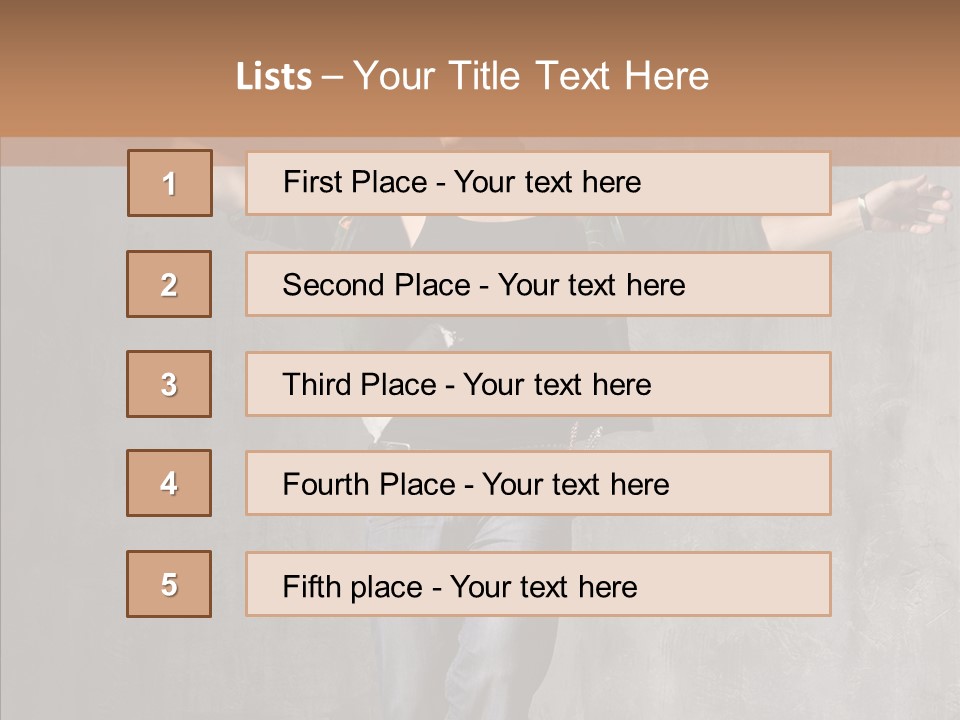The image size is (960, 720).
Task: Select the Second Place text bar
Action: point(538,284)
